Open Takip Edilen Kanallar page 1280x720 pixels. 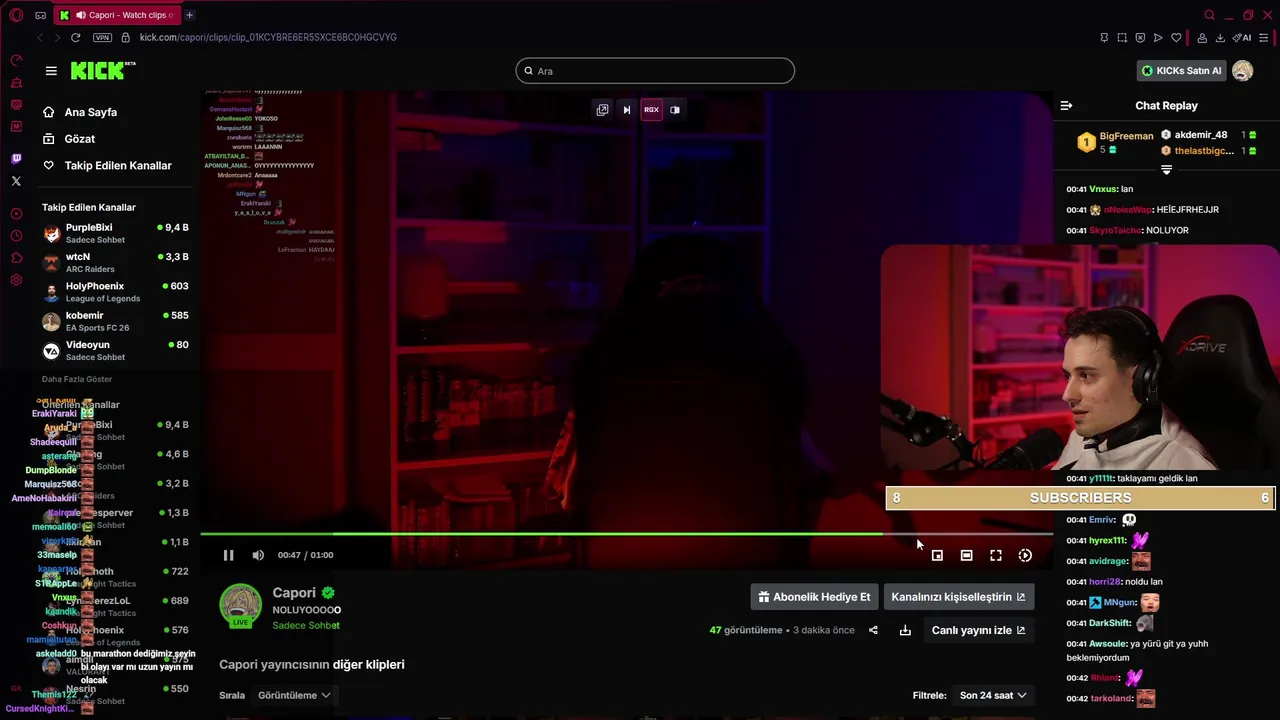pos(108,165)
